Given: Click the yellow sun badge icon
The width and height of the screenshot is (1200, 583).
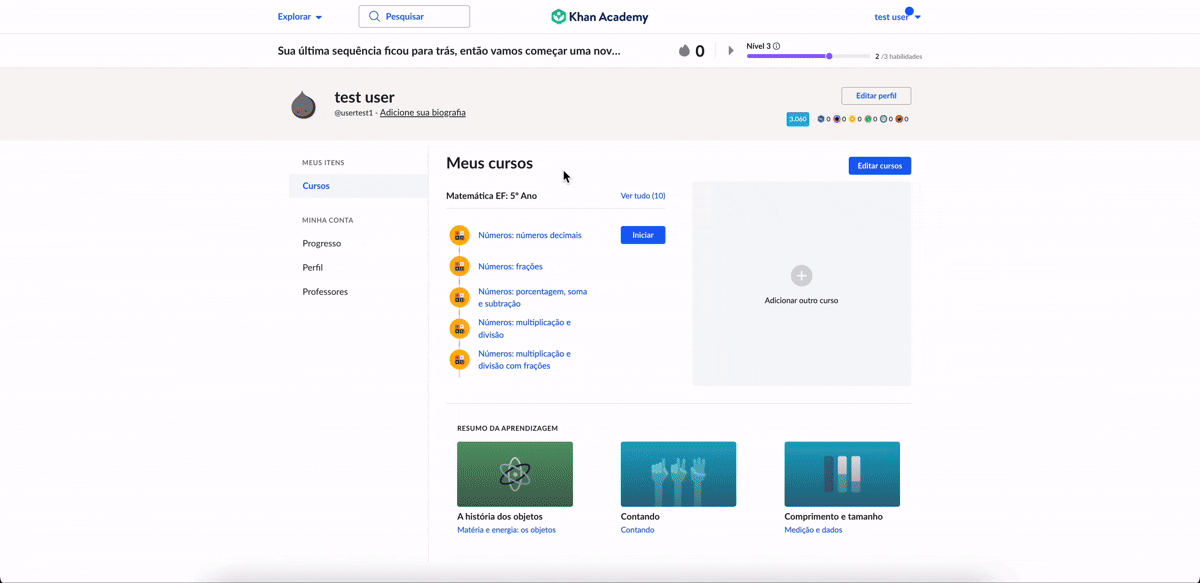Looking at the screenshot, I should [x=852, y=119].
